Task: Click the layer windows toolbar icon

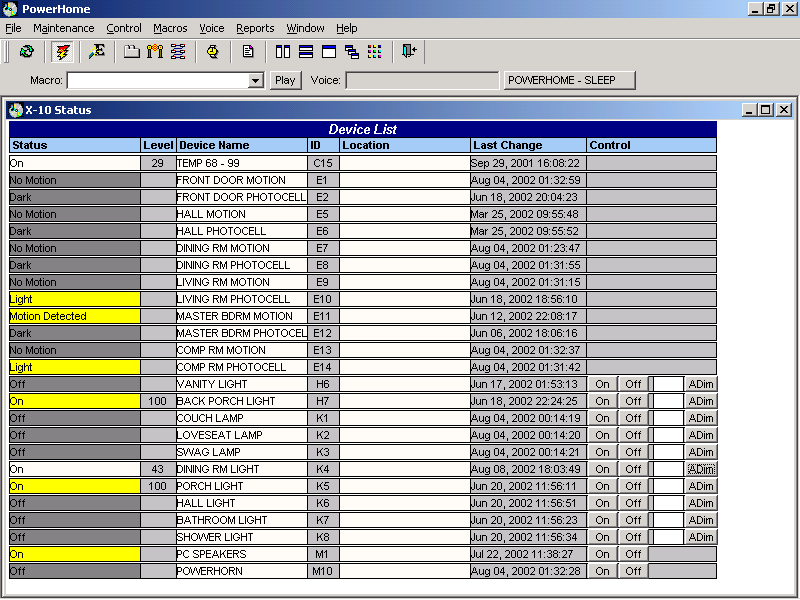Action: pyautogui.click(x=329, y=52)
